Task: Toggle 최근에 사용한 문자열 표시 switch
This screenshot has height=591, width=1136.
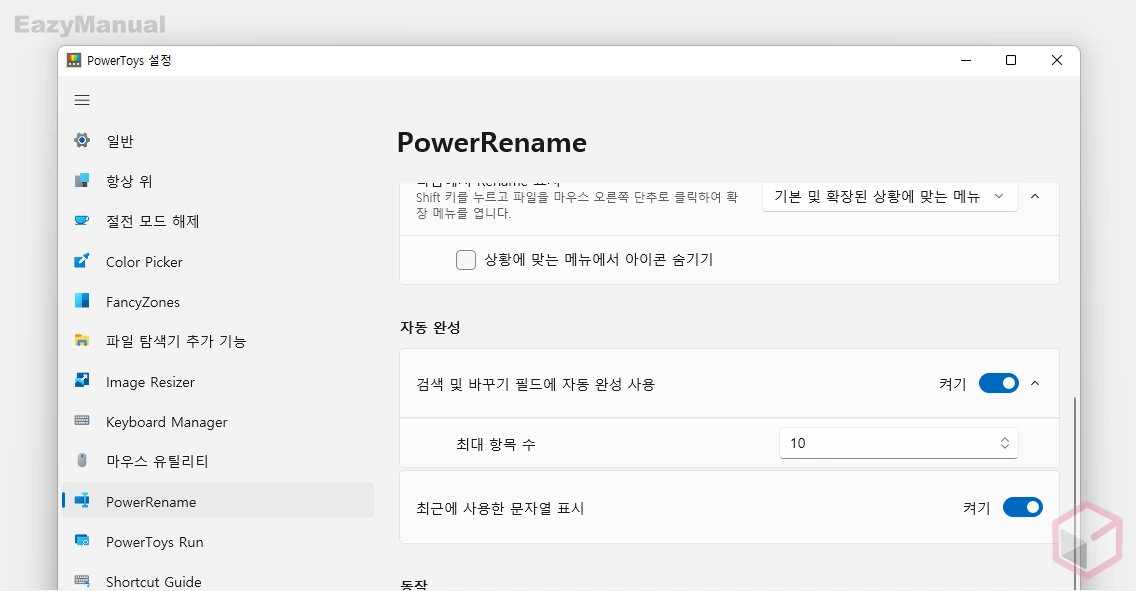Action: point(1022,507)
